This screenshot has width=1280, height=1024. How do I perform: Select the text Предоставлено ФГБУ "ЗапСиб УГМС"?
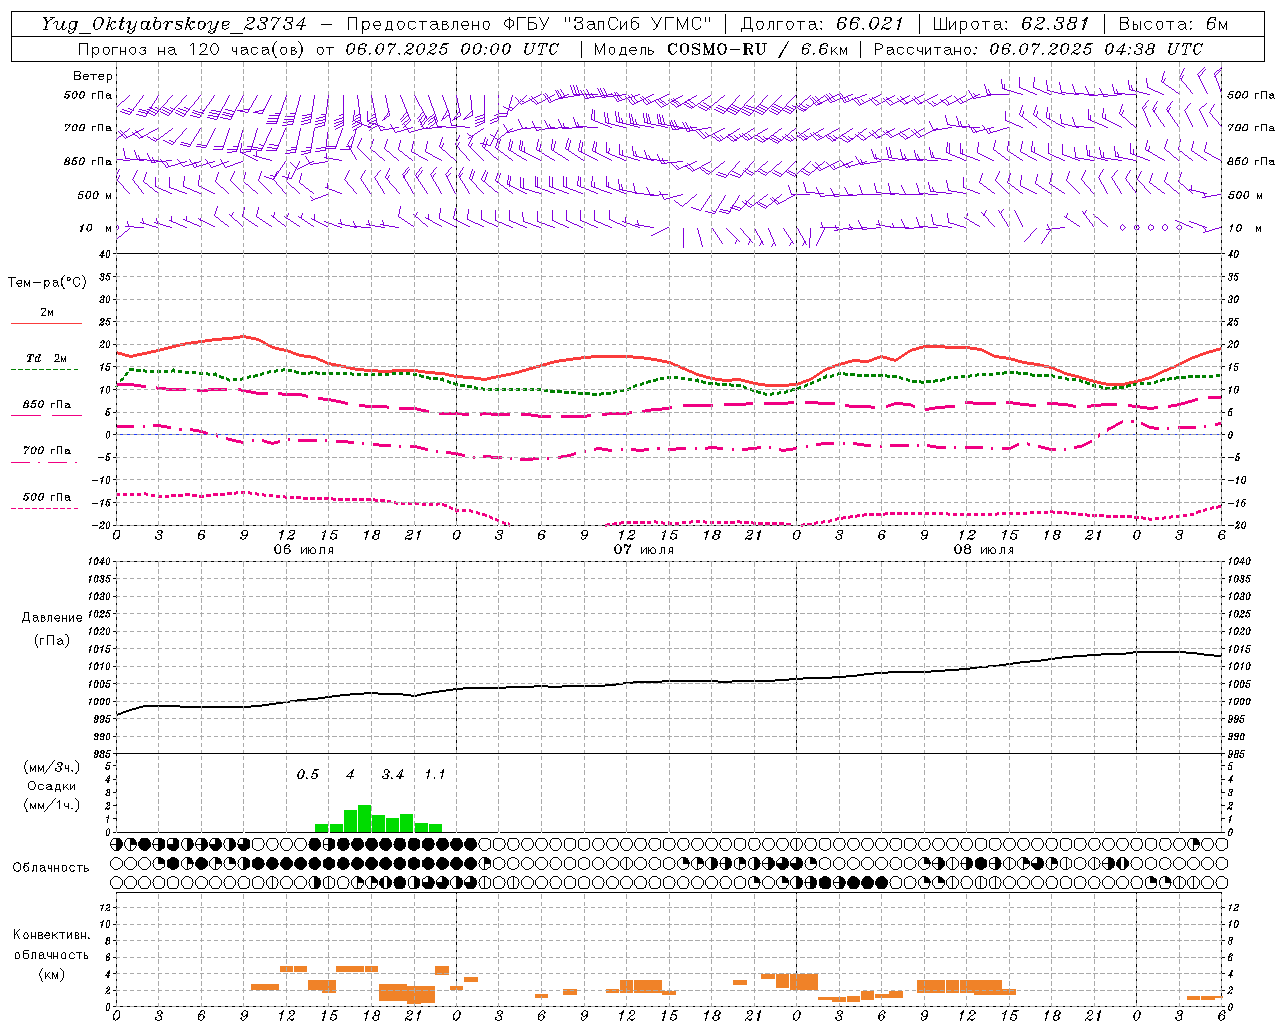pyautogui.click(x=529, y=24)
